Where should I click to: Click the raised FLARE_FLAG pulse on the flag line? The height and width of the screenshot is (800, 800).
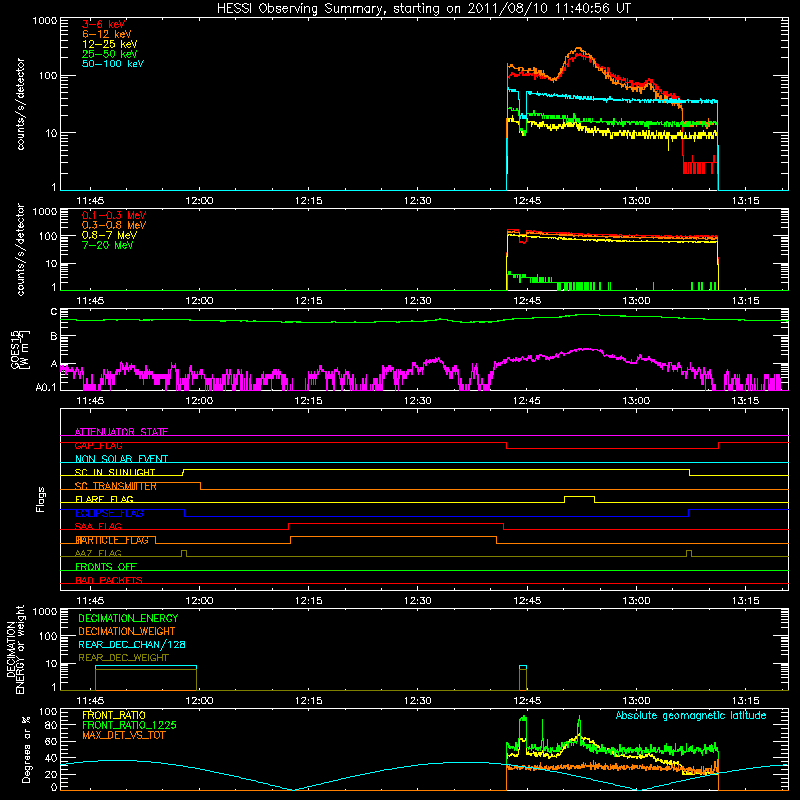(x=579, y=496)
